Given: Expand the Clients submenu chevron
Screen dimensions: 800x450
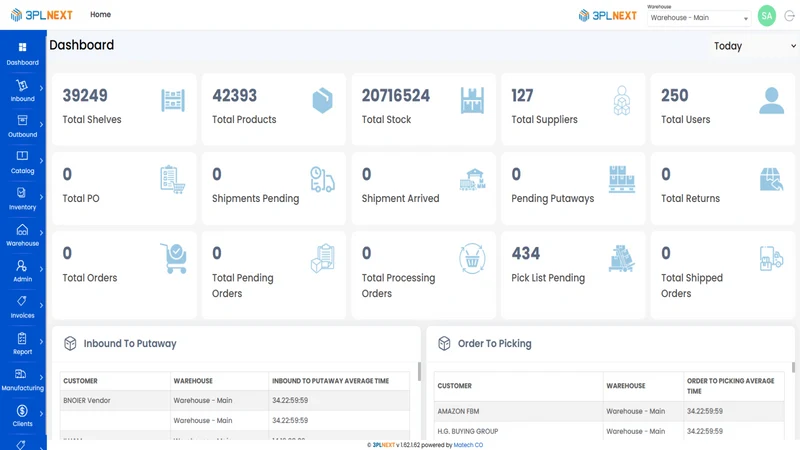Looking at the screenshot, I should 41,414.
